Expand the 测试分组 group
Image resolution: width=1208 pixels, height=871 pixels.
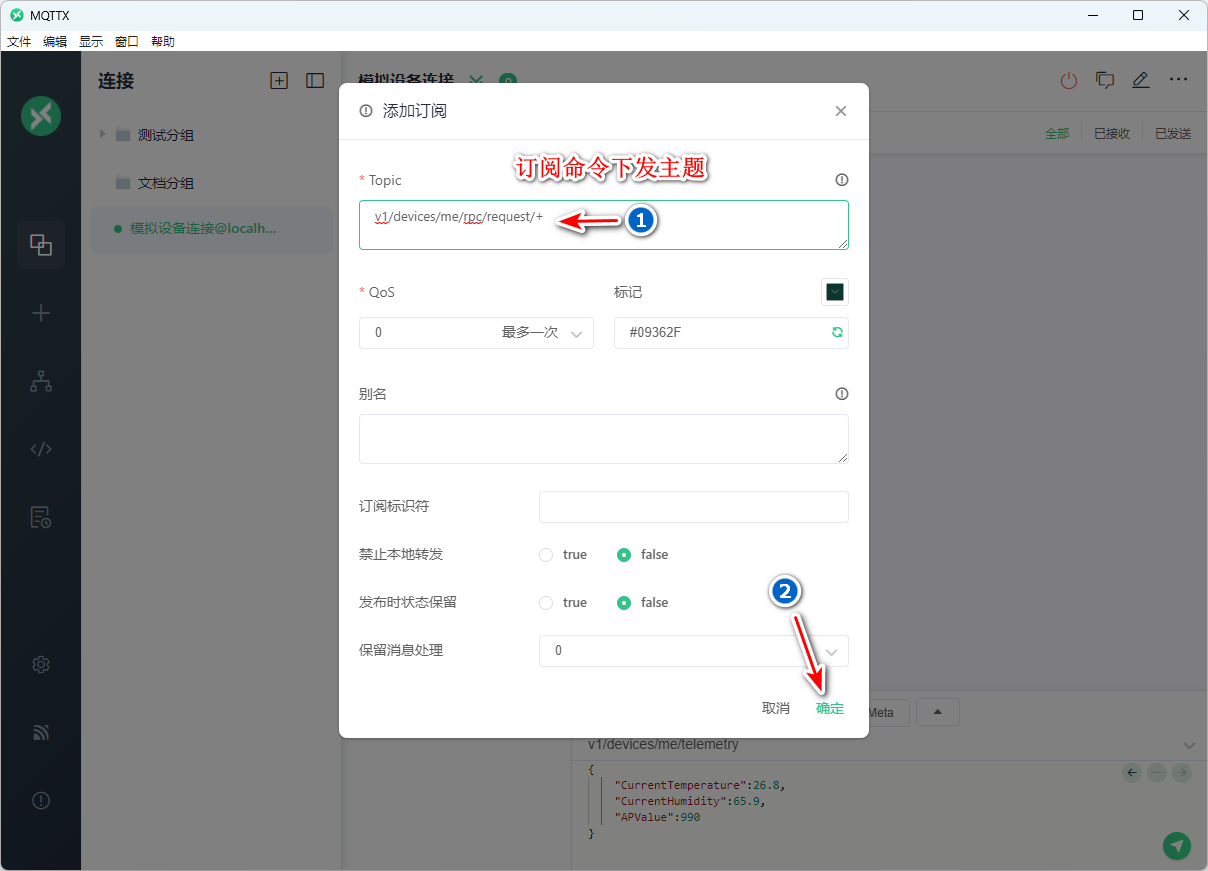click(102, 134)
